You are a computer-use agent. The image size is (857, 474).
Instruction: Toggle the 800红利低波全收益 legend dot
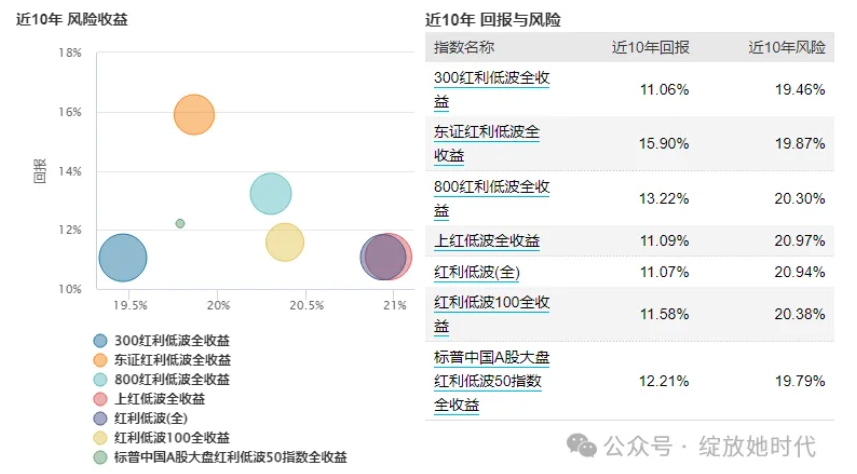100,380
